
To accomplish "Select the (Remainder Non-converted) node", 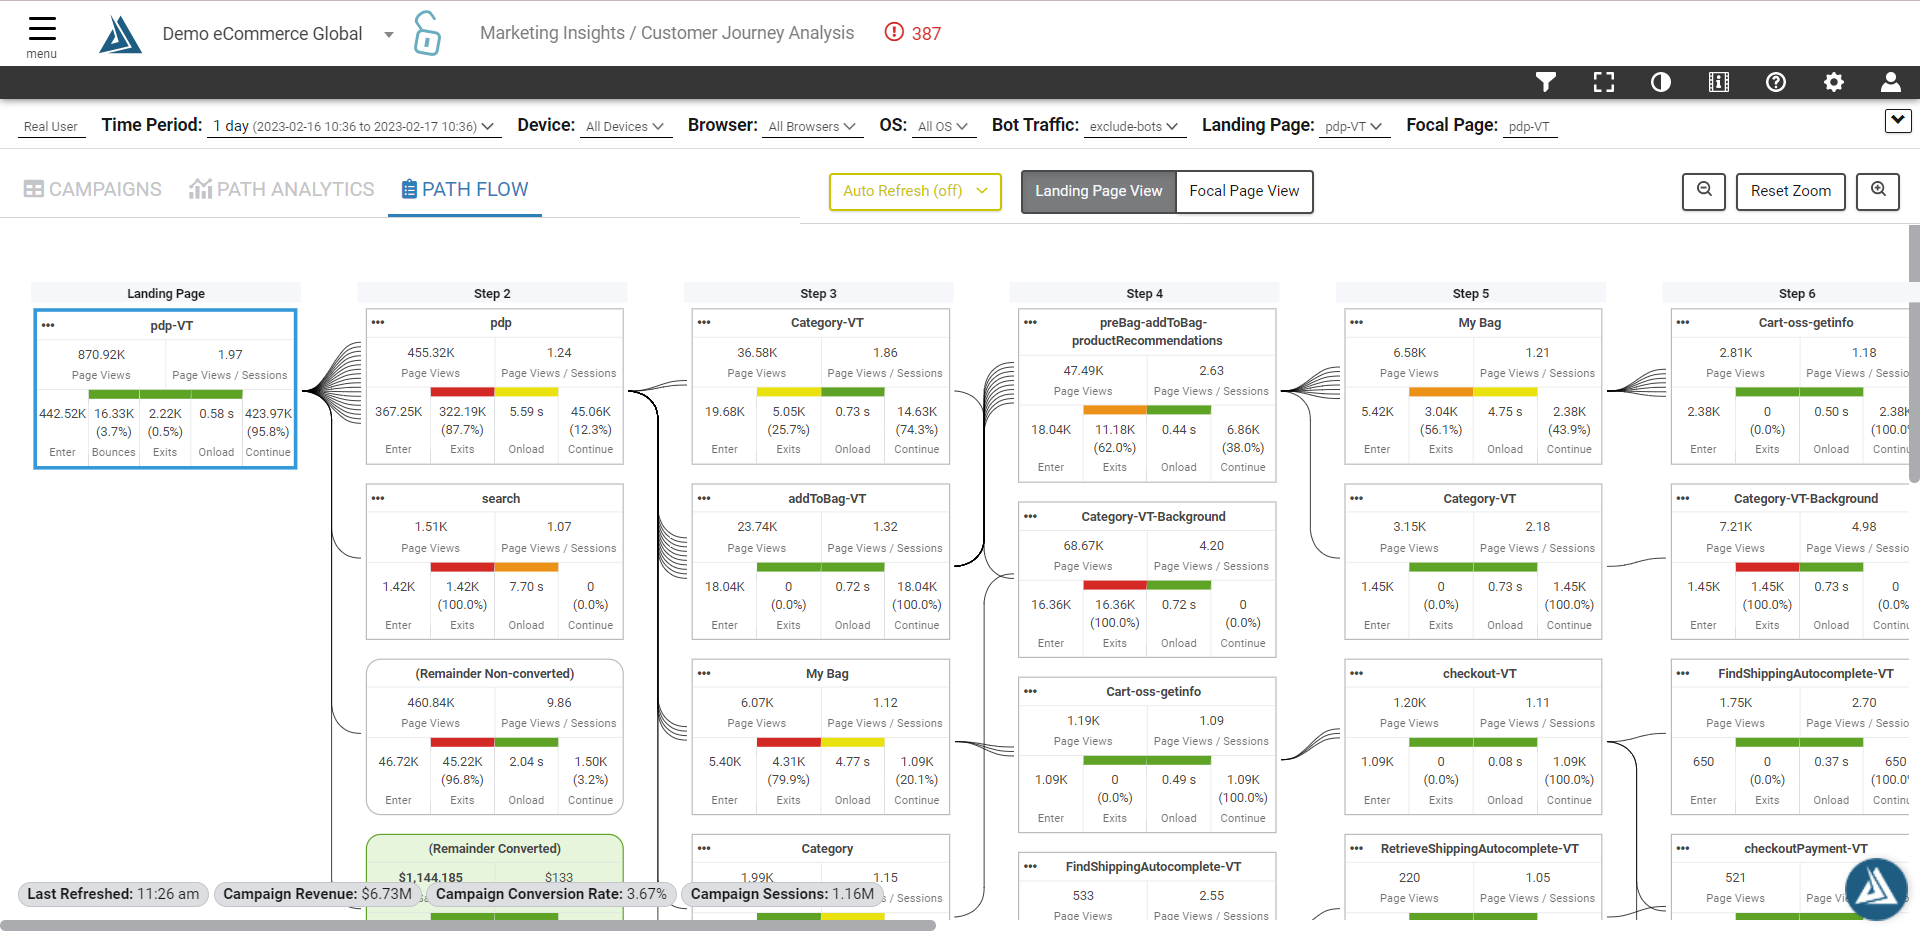I will point(495,736).
